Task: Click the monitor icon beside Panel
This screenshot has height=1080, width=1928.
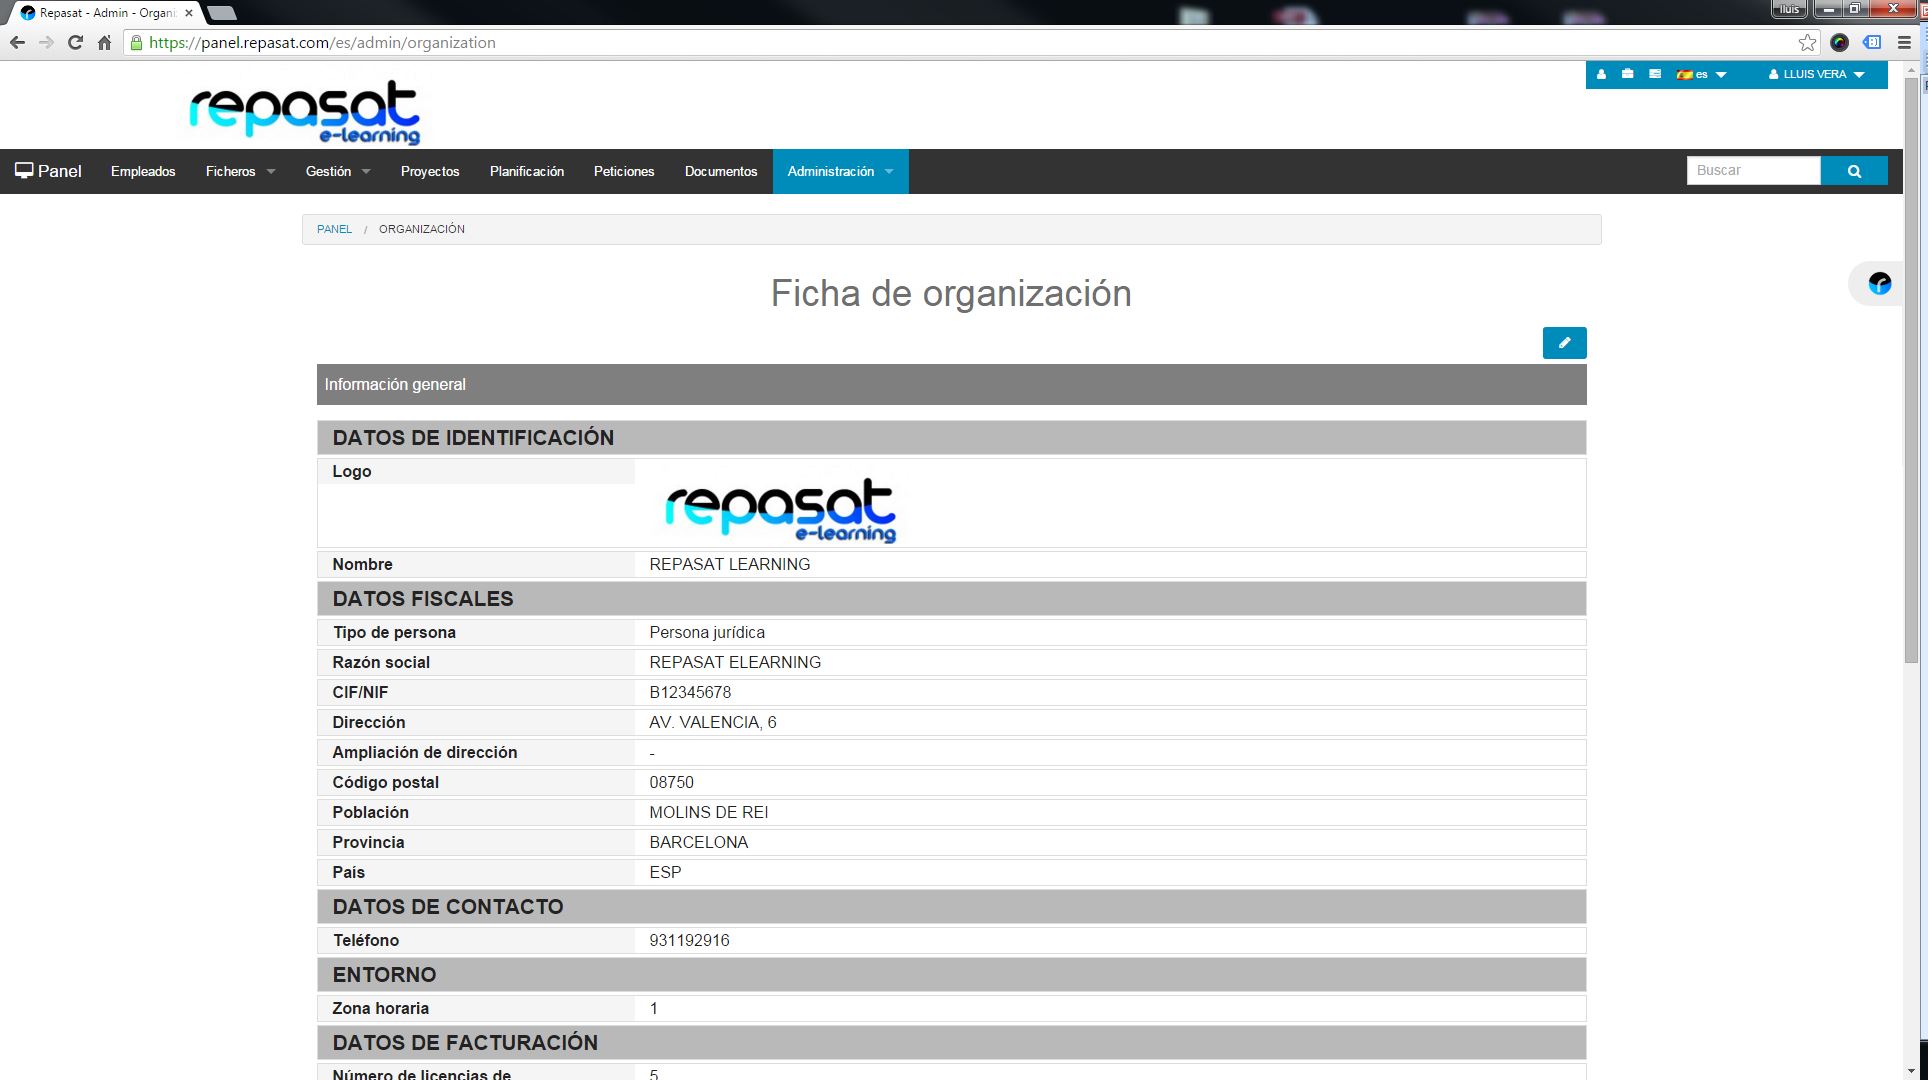Action: coord(24,171)
